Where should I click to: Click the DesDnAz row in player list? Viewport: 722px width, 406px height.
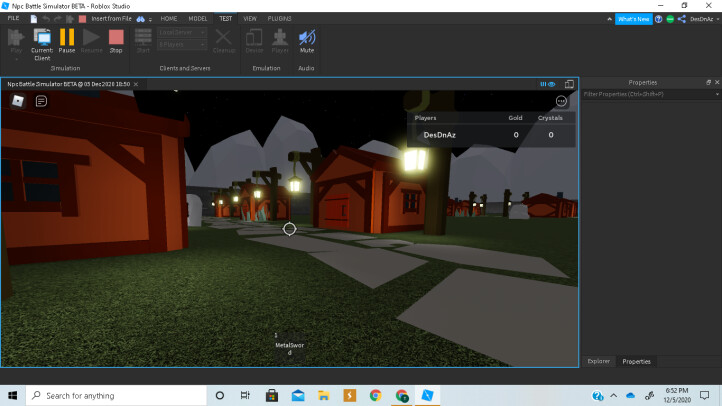pyautogui.click(x=491, y=135)
